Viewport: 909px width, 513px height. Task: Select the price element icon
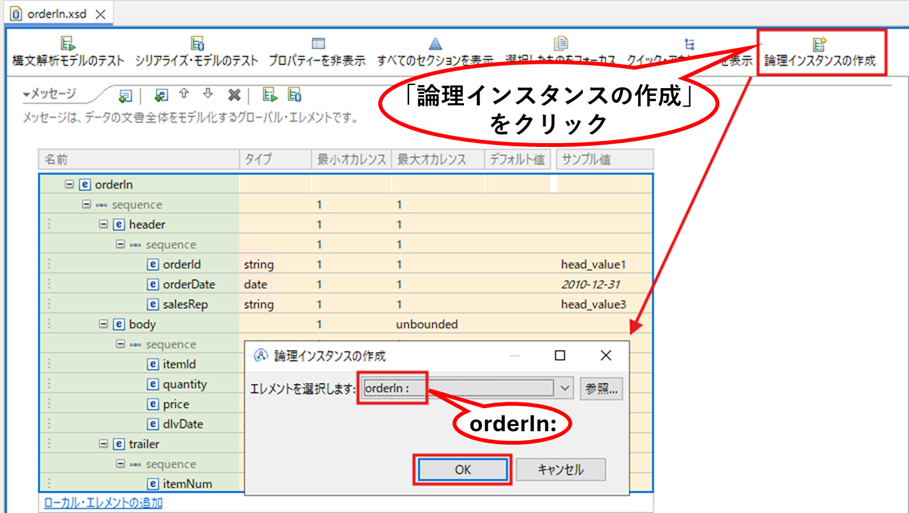(152, 404)
